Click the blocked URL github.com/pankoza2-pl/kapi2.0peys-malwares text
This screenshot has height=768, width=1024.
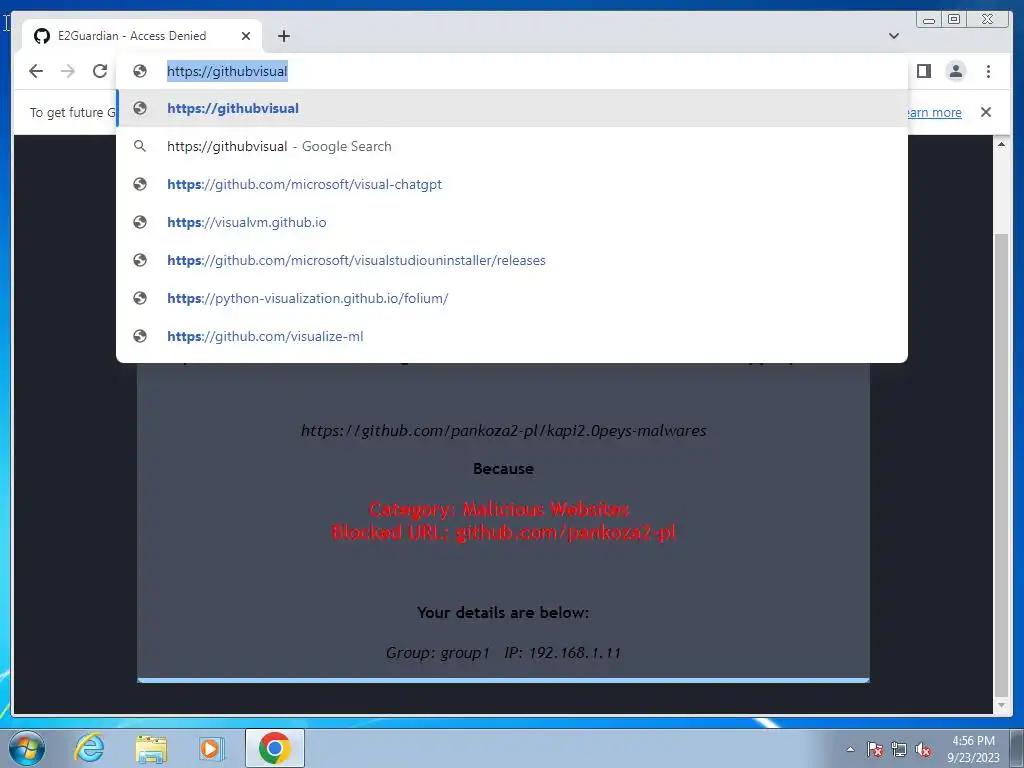pyautogui.click(x=504, y=430)
